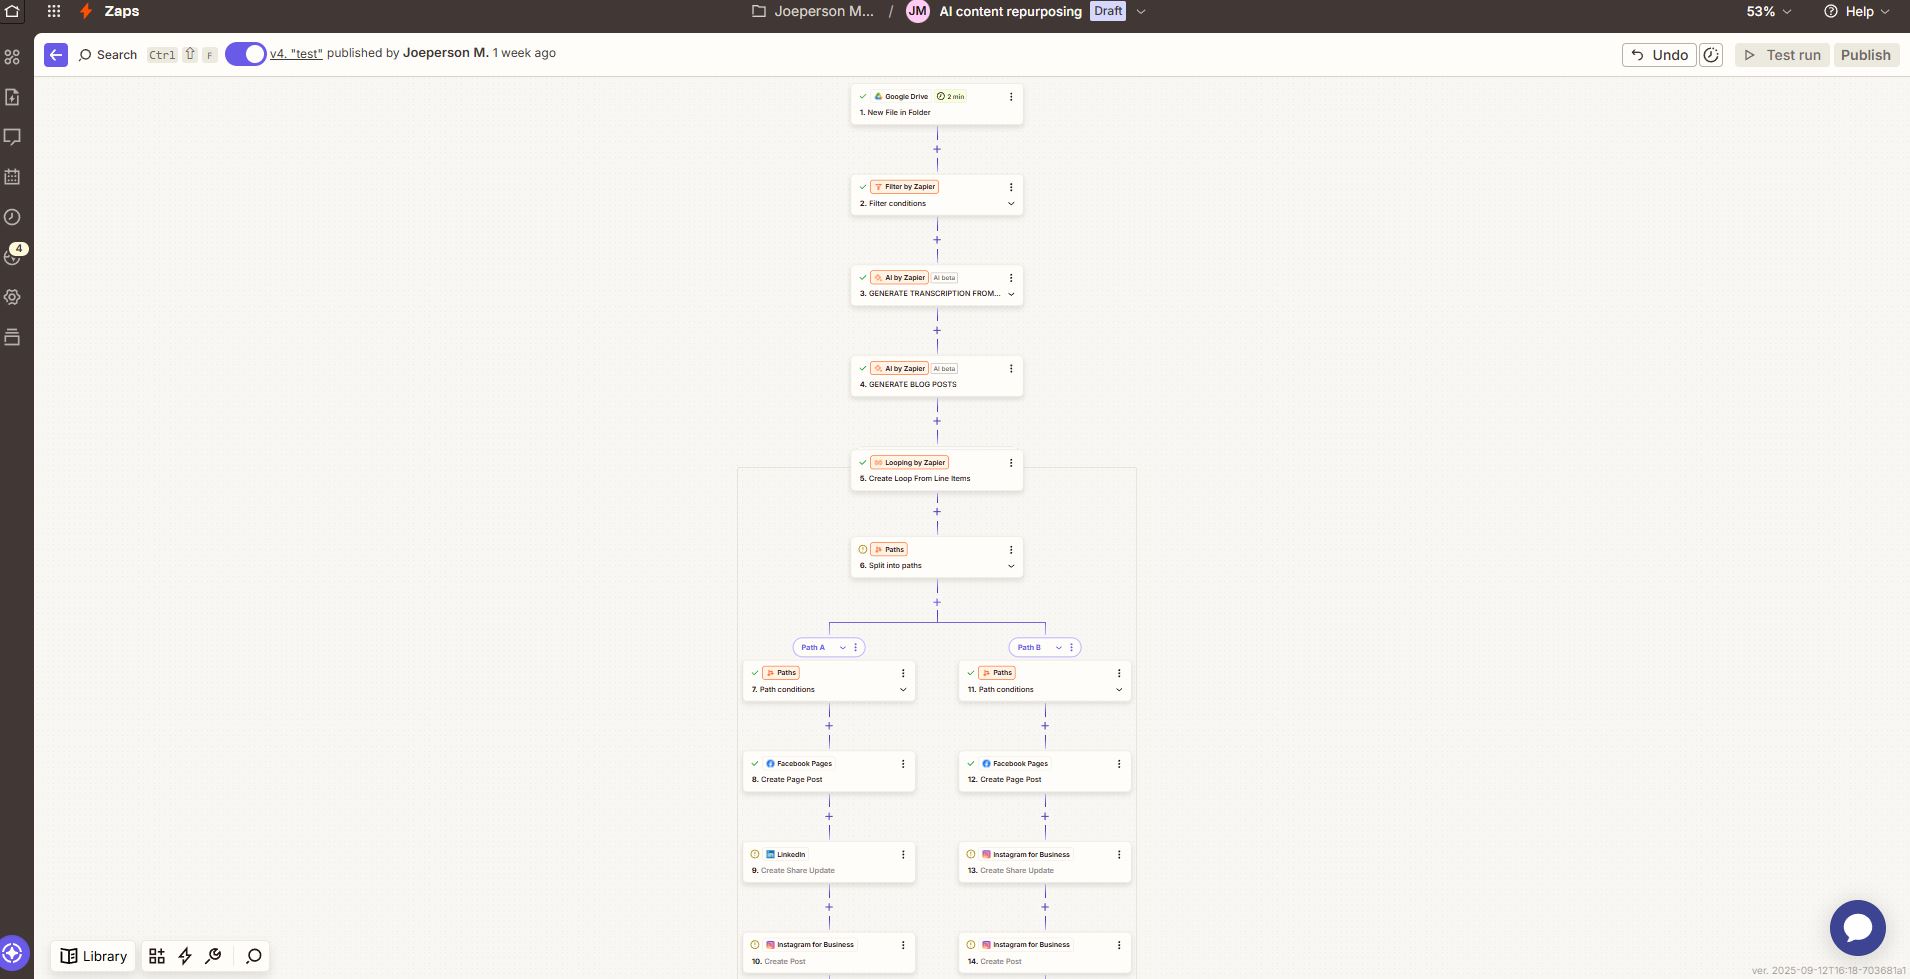Viewport: 1910px width, 979px height.
Task: Click the Undo button
Action: pyautogui.click(x=1659, y=55)
